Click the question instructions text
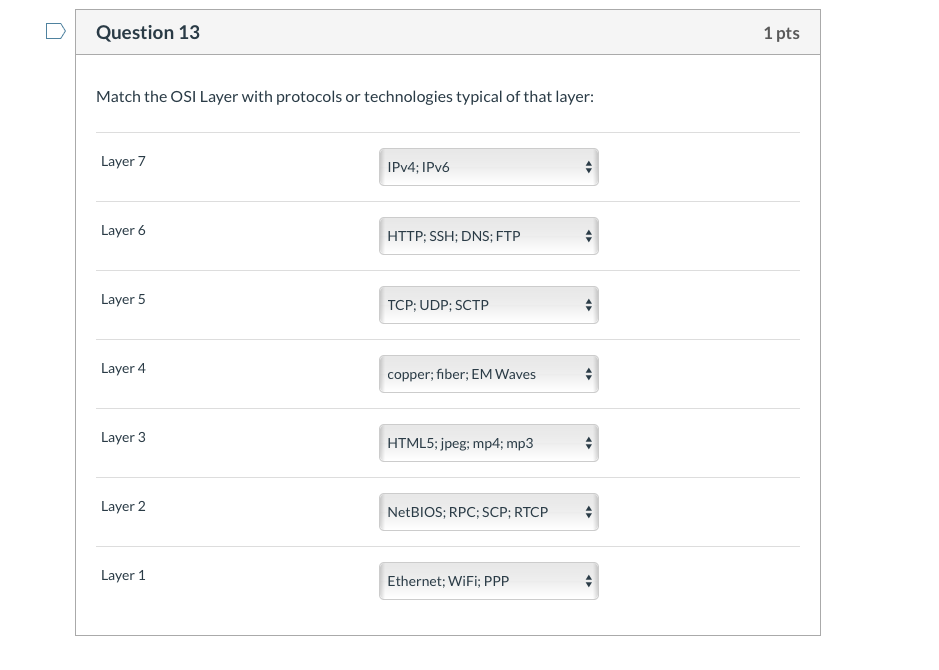The width and height of the screenshot is (939, 670). pyautogui.click(x=344, y=96)
